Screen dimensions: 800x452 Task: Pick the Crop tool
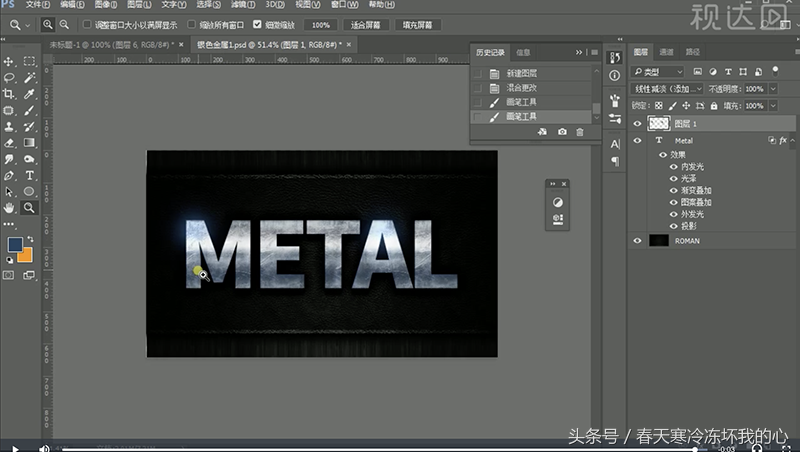tap(9, 94)
